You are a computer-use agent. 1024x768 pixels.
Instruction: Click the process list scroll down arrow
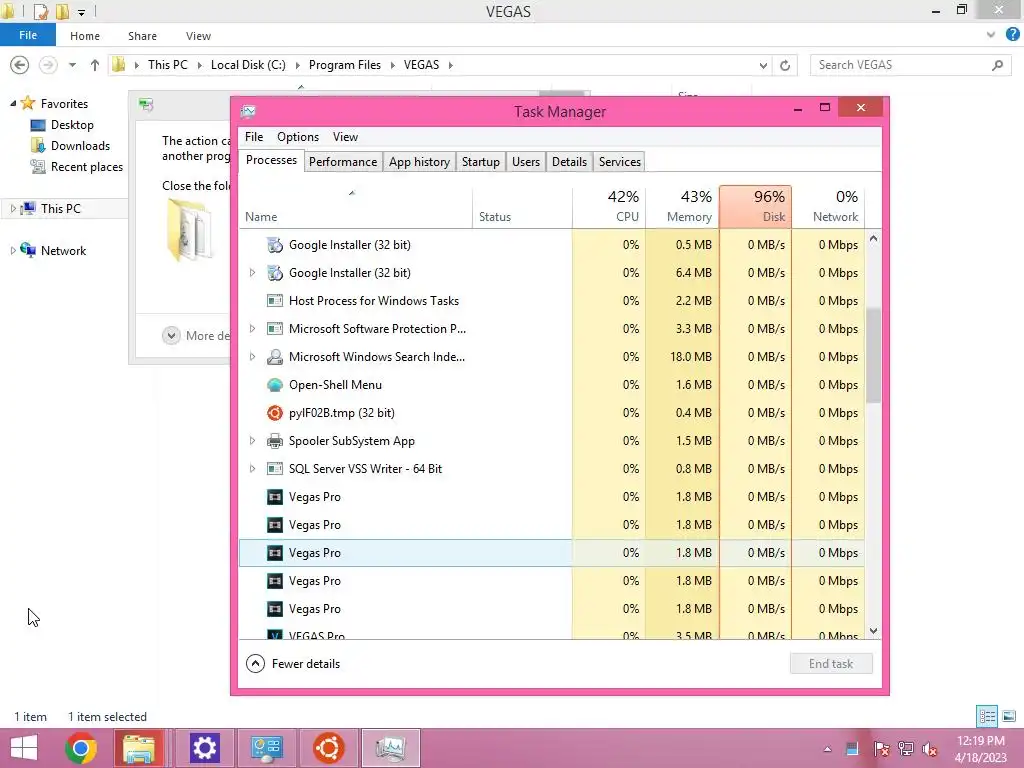[873, 631]
